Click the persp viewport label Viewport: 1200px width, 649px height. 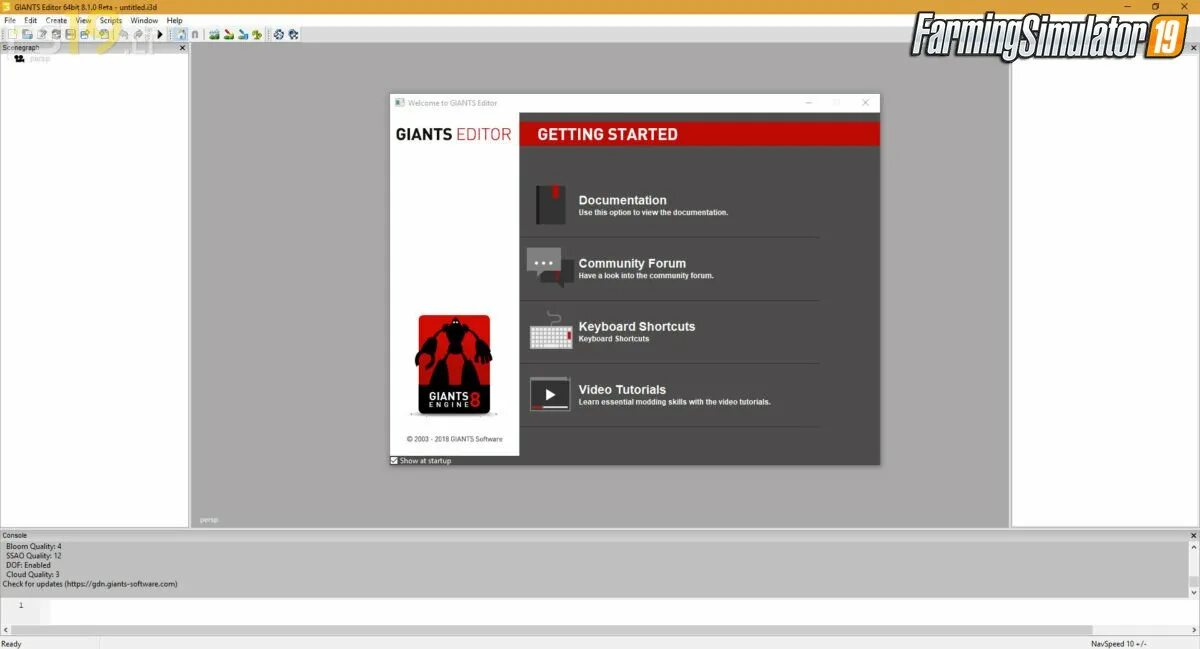point(208,520)
